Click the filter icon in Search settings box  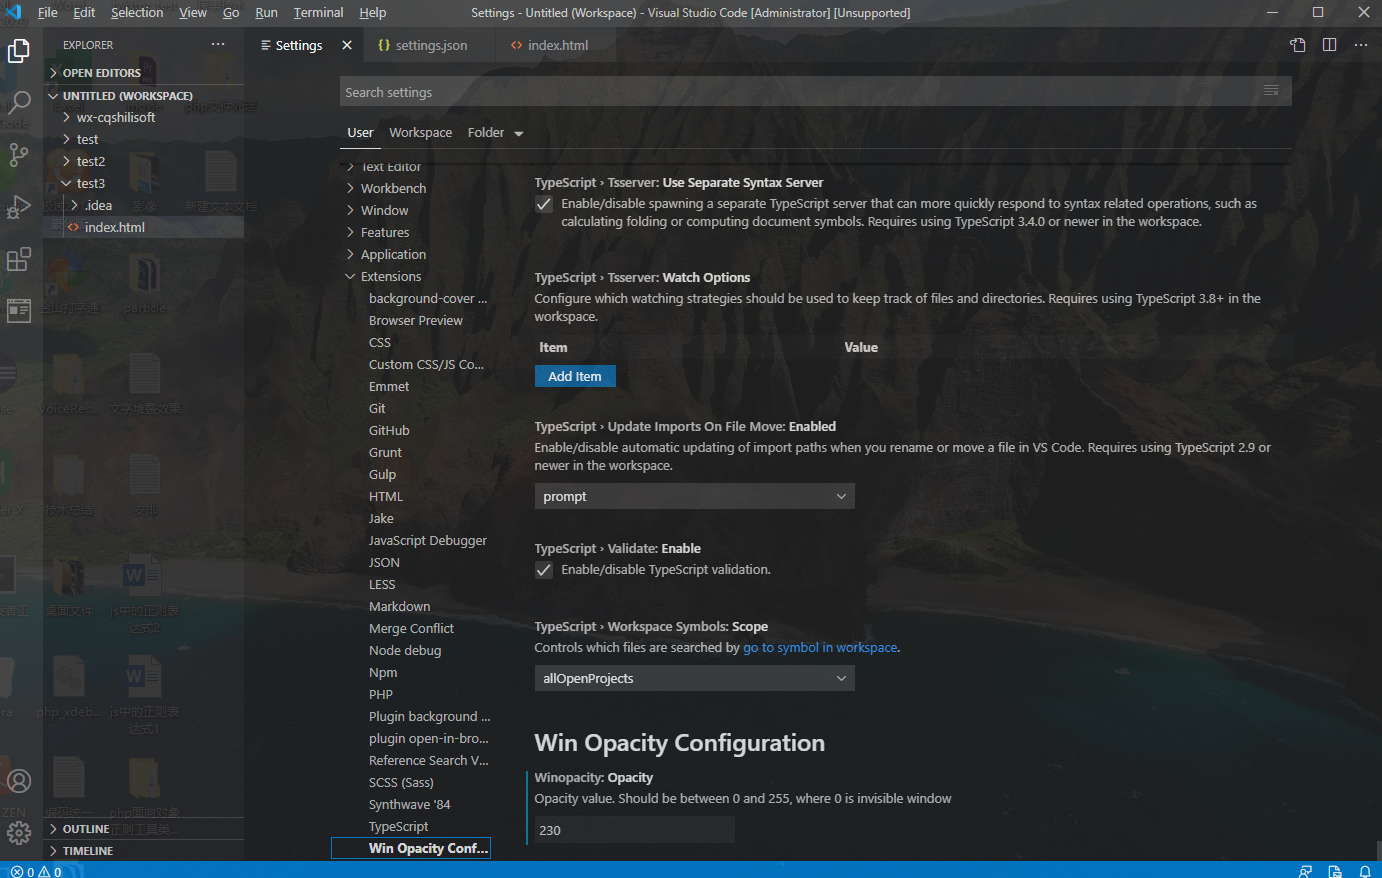click(1271, 91)
